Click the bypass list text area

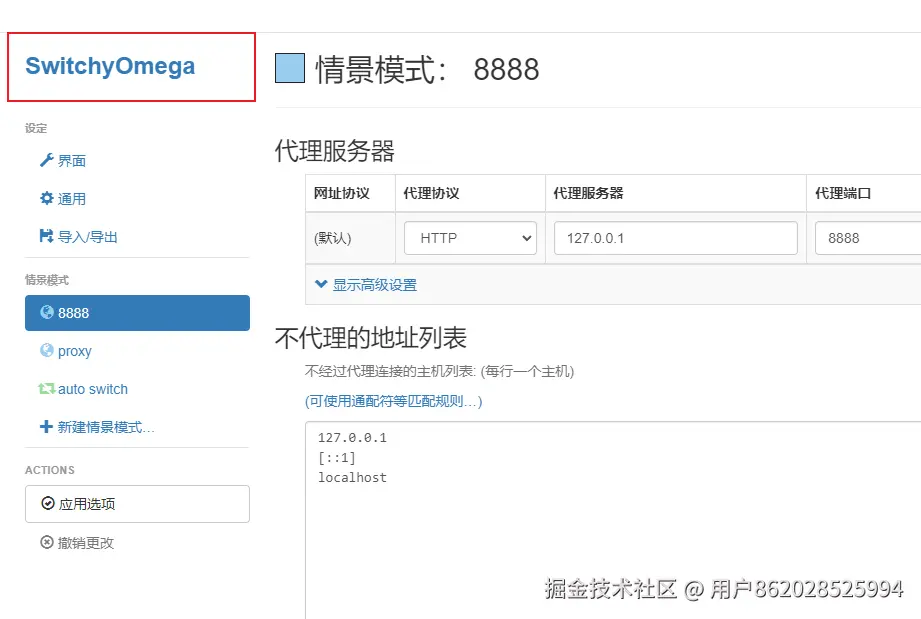coord(613,520)
